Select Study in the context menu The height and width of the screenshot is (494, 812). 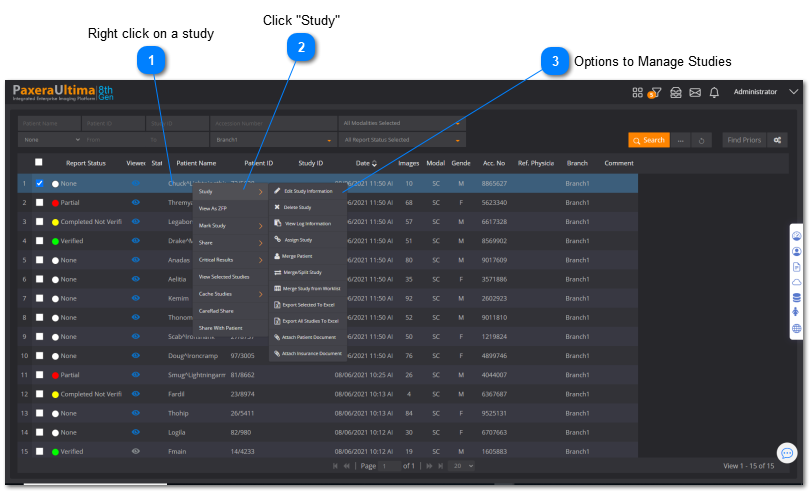(230, 192)
